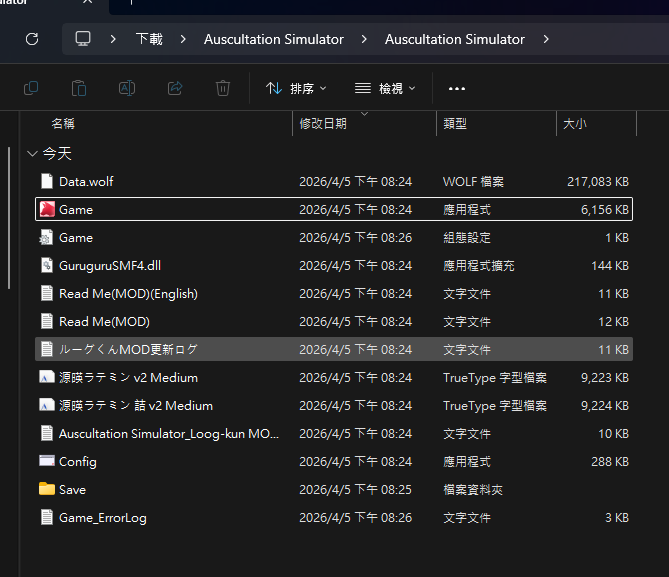Click the WOLF 檔案 type cell
The width and height of the screenshot is (669, 577).
[x=473, y=182]
